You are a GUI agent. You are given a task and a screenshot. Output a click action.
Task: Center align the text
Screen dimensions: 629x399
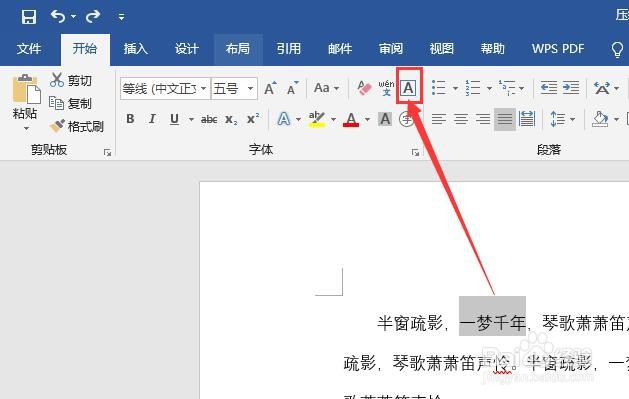pyautogui.click(x=461, y=119)
